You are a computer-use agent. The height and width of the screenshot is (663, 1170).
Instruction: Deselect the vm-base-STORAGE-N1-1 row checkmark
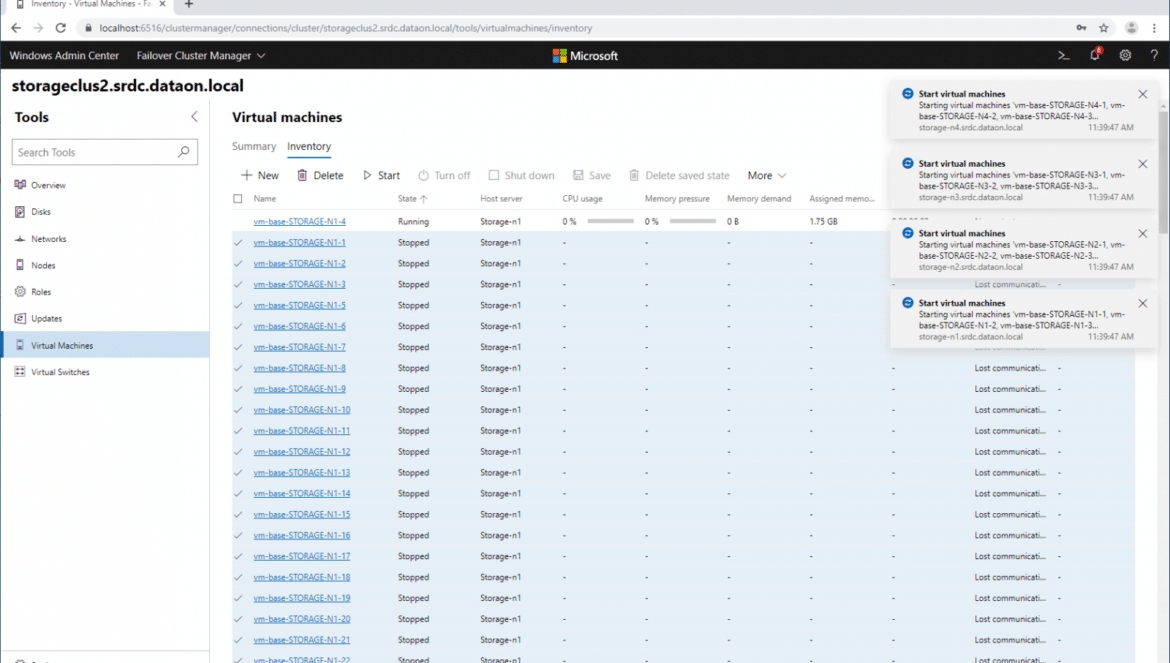(238, 242)
